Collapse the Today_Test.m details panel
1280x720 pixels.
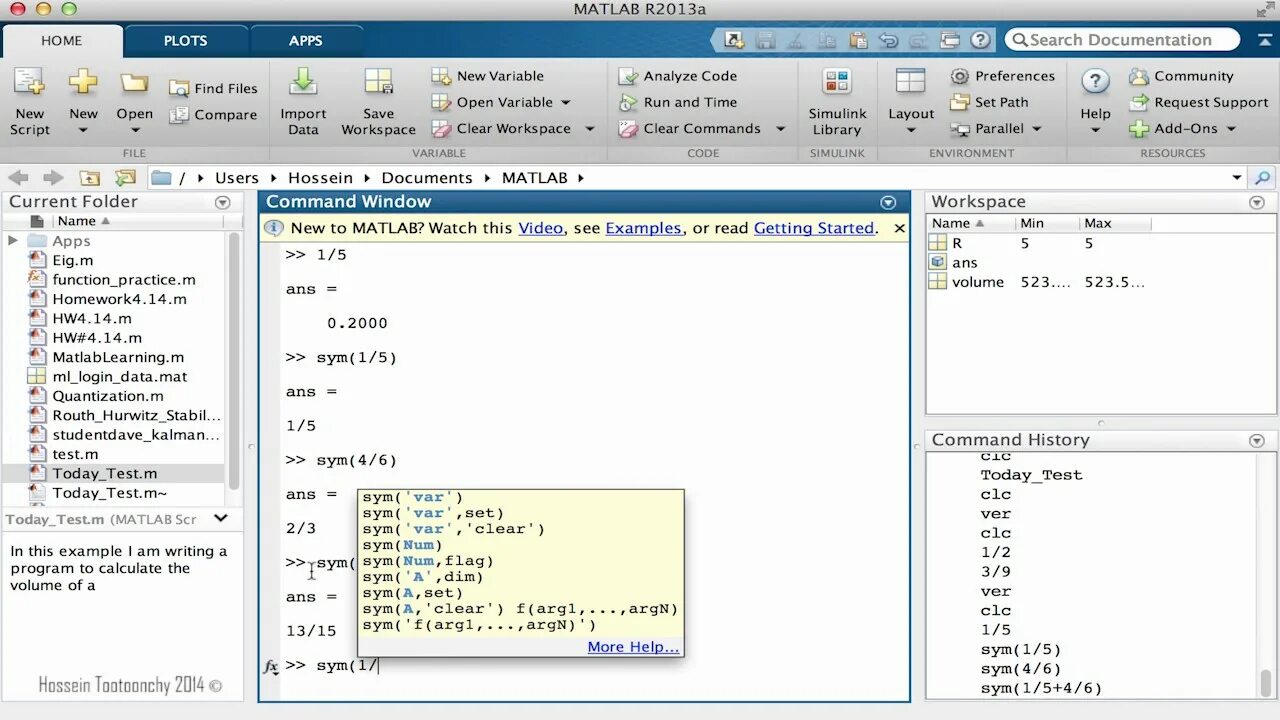point(221,519)
